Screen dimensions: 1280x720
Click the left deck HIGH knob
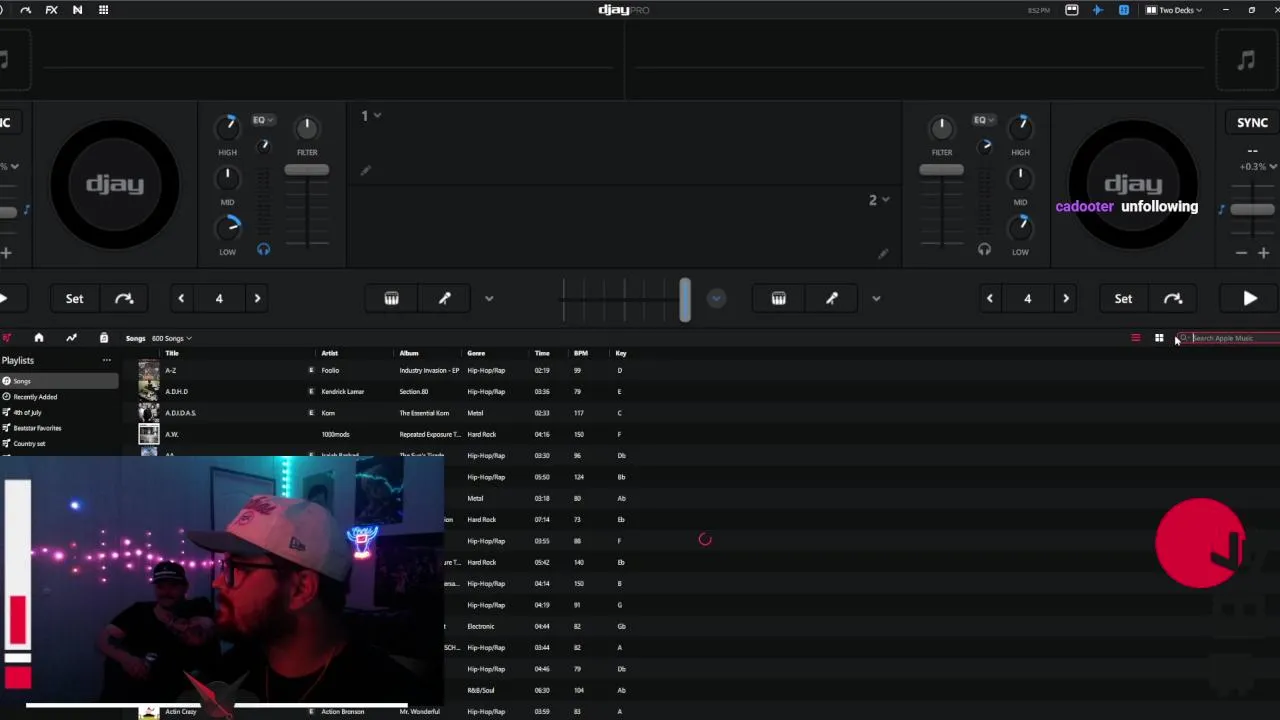coord(228,127)
